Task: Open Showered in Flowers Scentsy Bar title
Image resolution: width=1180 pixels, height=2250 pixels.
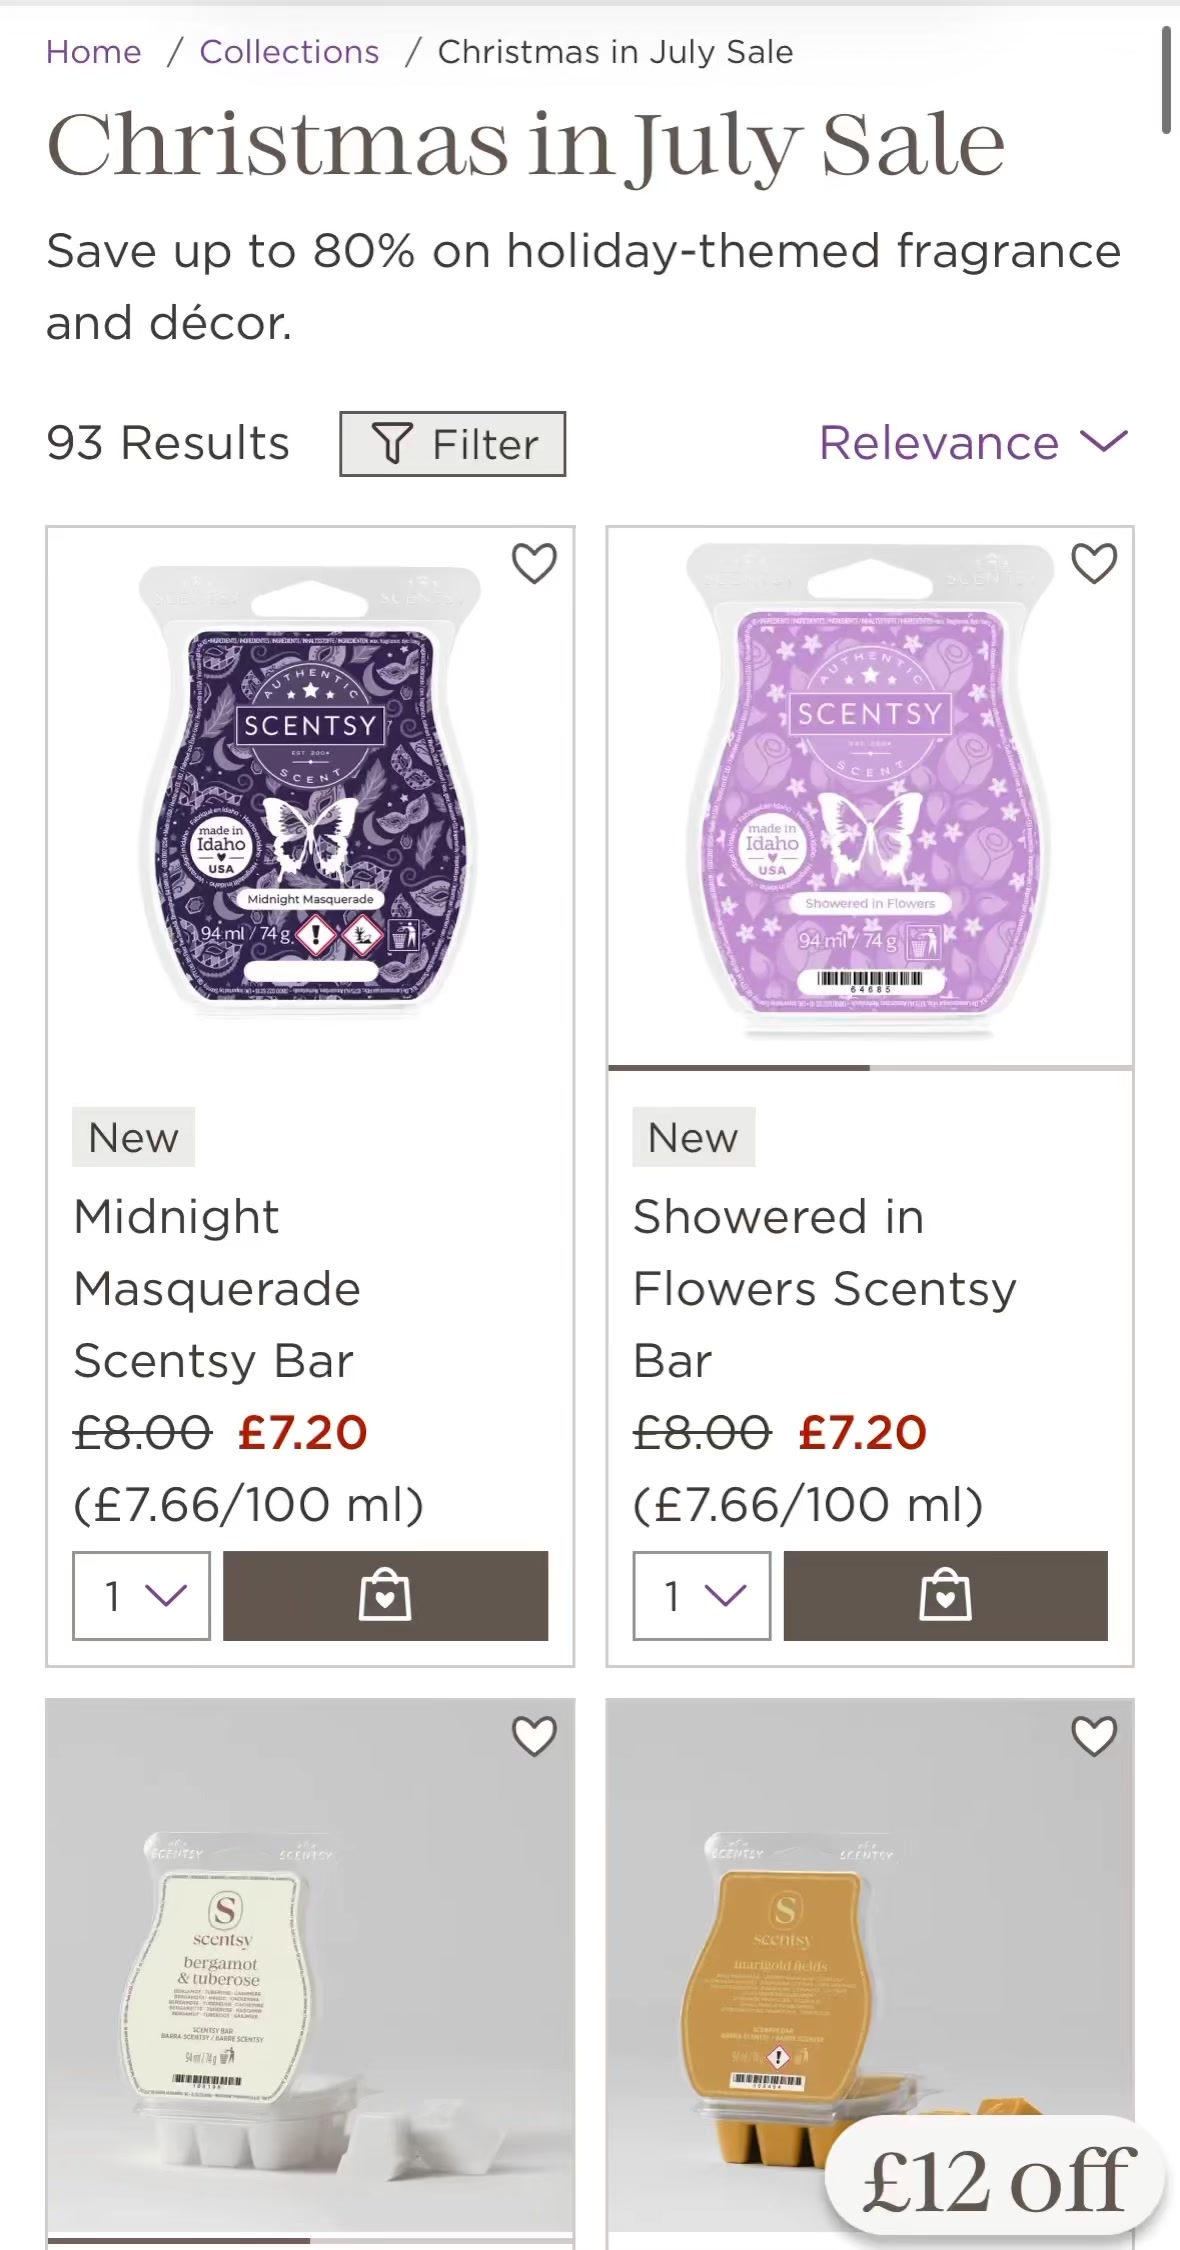Action: [825, 1289]
